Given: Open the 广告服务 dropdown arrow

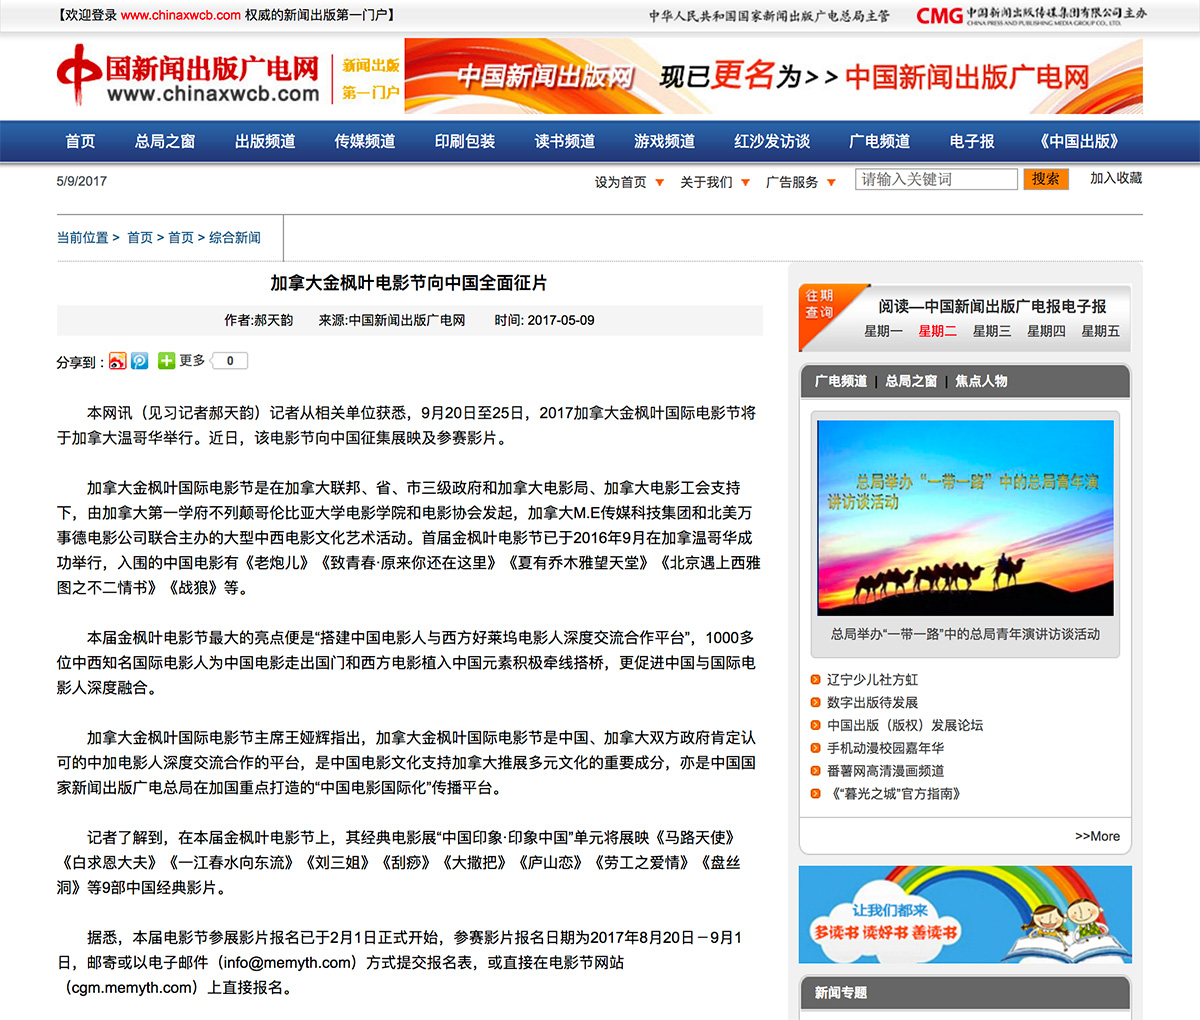Looking at the screenshot, I should (x=831, y=183).
